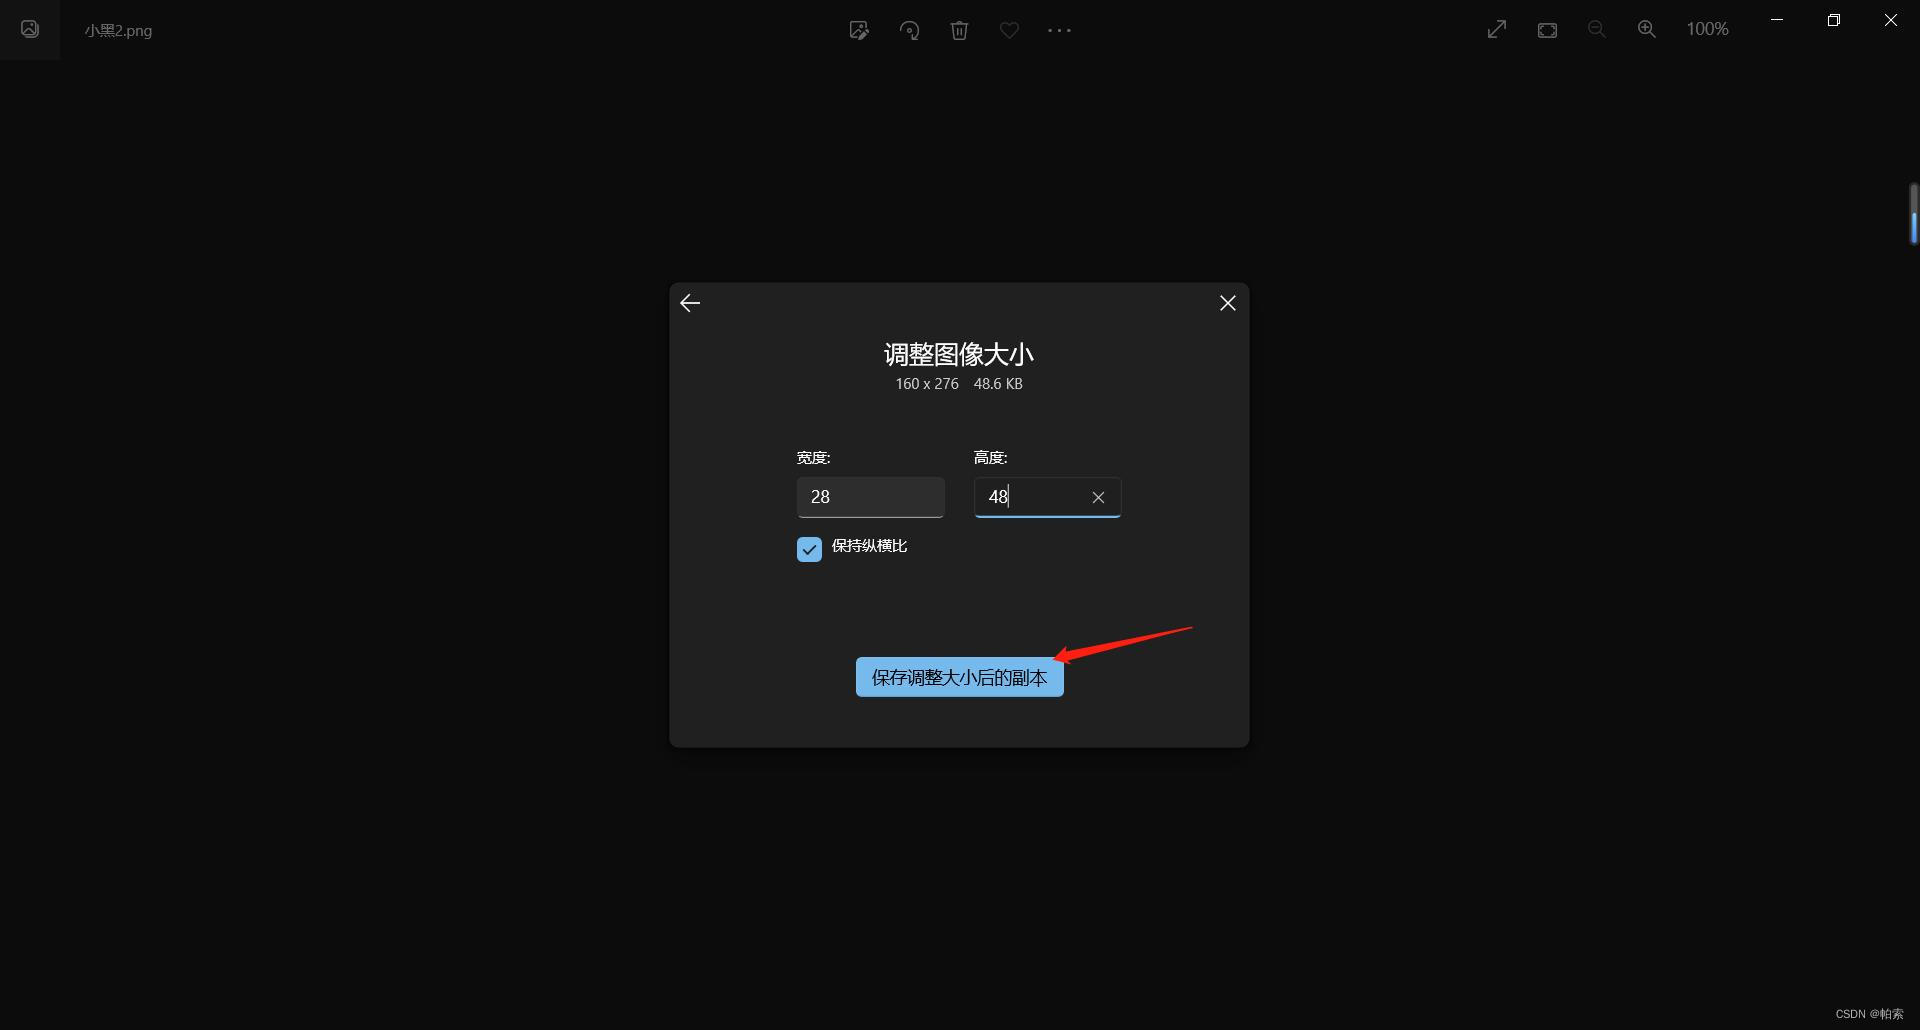Click the height field showing 48
1920x1030 pixels.
pos(1047,497)
